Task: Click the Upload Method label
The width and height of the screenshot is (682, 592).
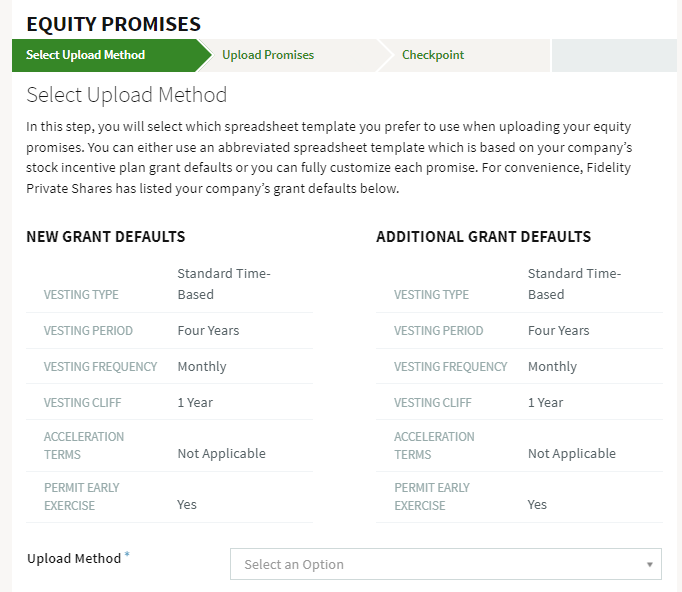Action: [74, 559]
